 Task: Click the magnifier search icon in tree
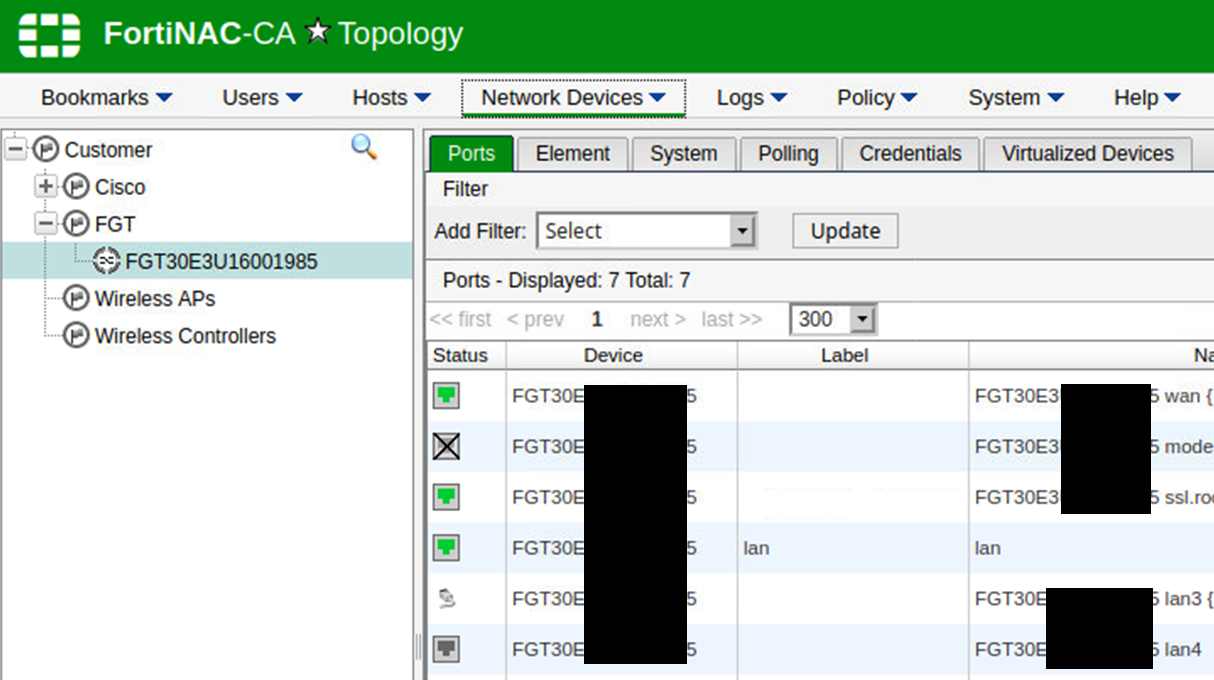364,148
